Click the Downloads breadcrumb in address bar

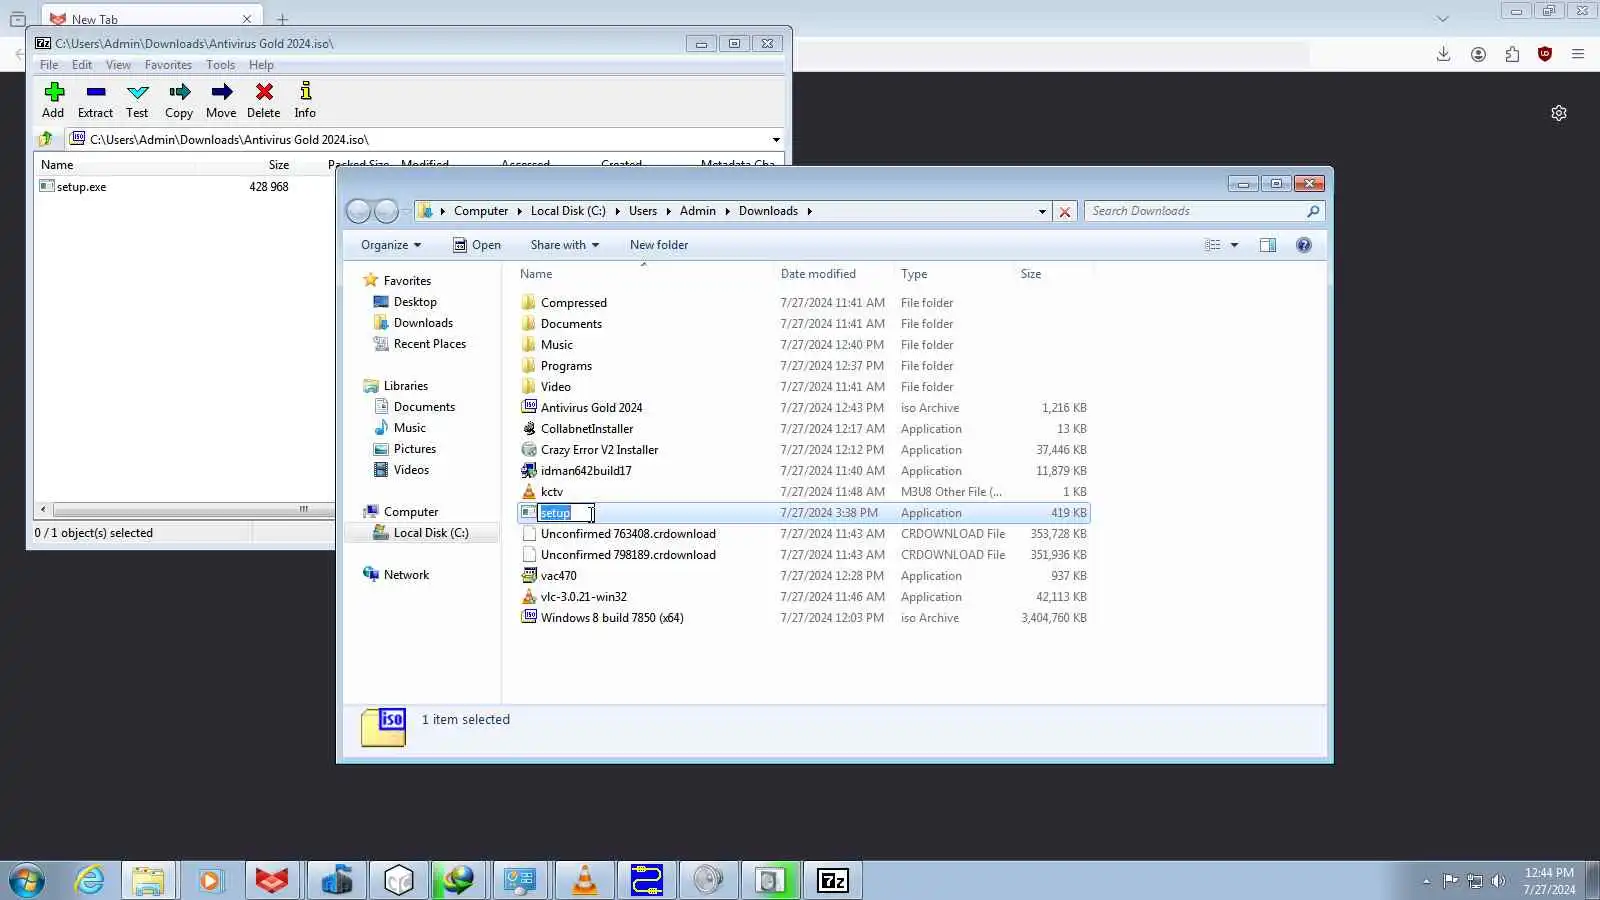(x=768, y=211)
